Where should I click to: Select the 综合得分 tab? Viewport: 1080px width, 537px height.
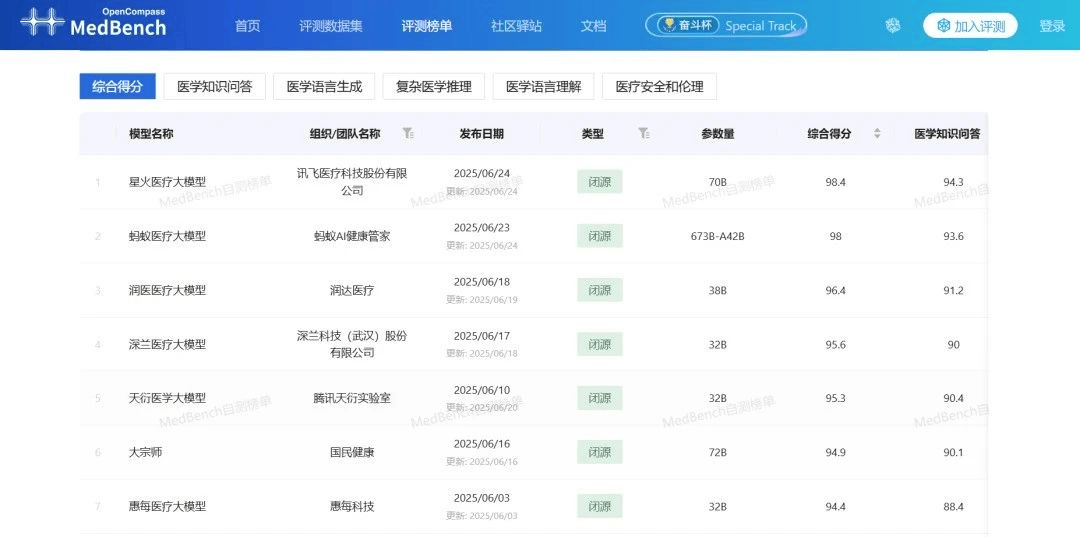coord(118,87)
